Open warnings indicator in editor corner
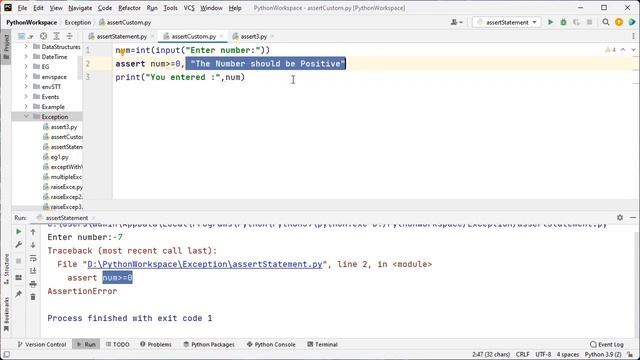 point(611,50)
